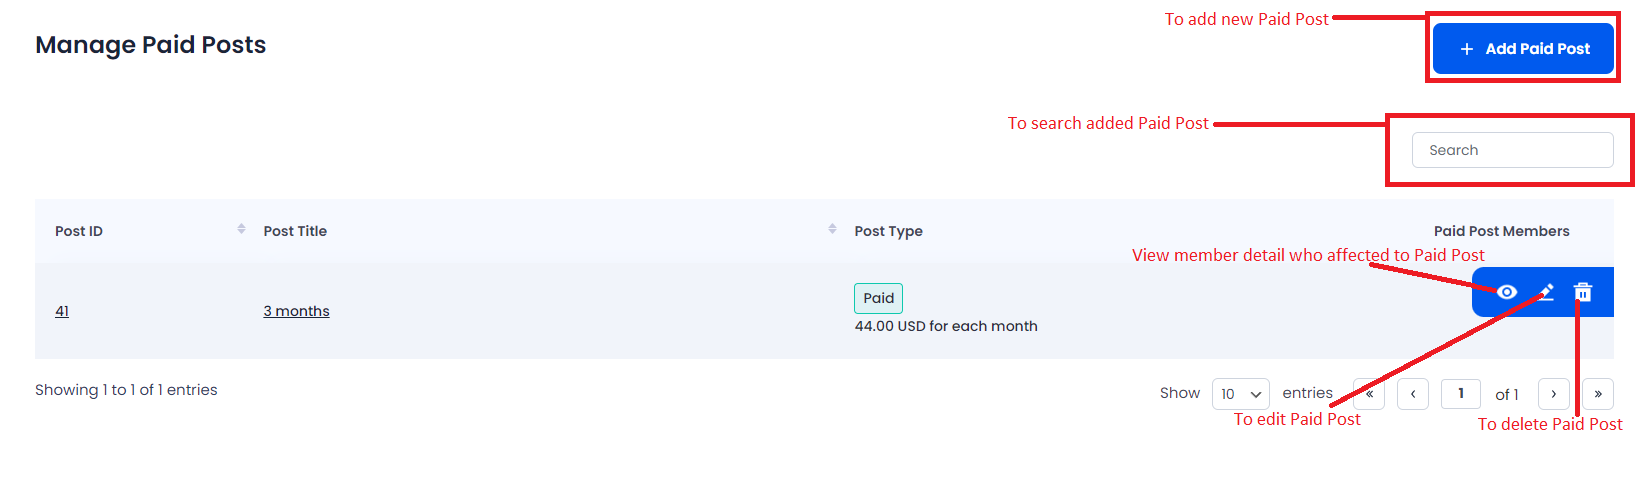Open the 3 months post title link
Viewport: 1651px width, 477px height.
click(x=296, y=311)
